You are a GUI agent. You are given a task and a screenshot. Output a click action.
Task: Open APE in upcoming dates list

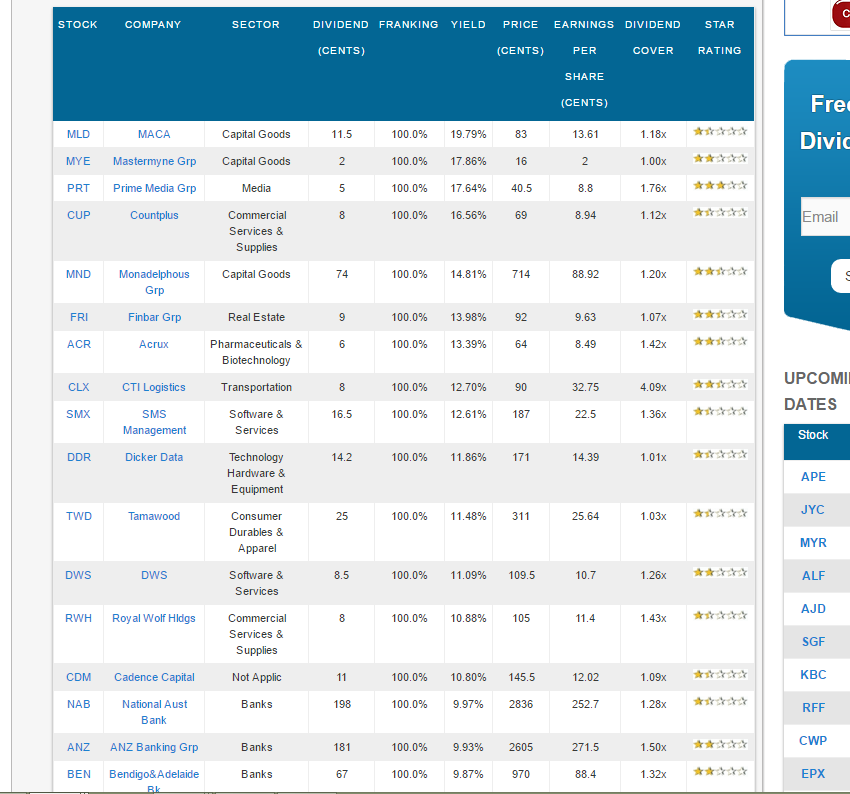coord(813,476)
